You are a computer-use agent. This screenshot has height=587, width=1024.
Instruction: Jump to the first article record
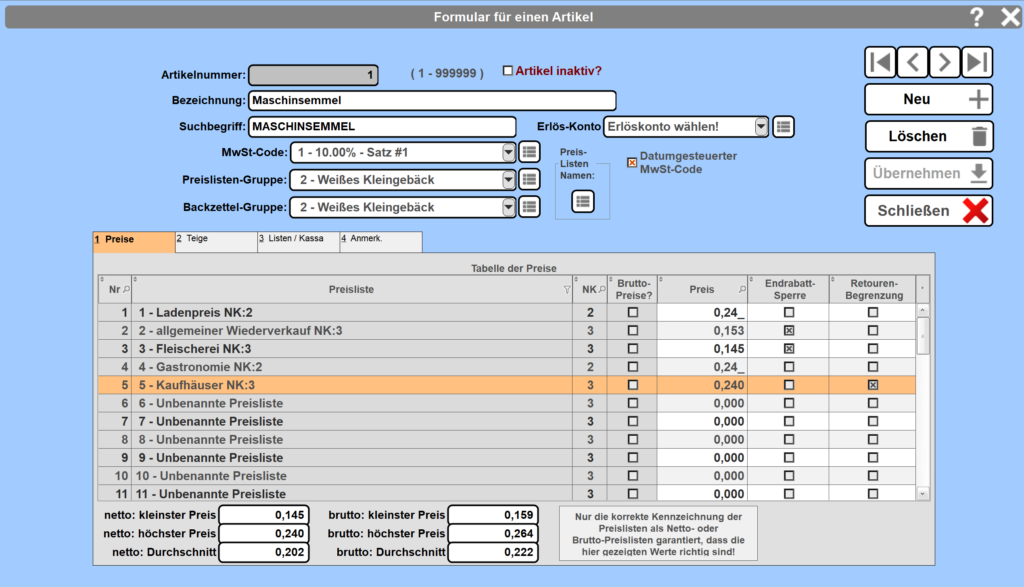tap(880, 62)
